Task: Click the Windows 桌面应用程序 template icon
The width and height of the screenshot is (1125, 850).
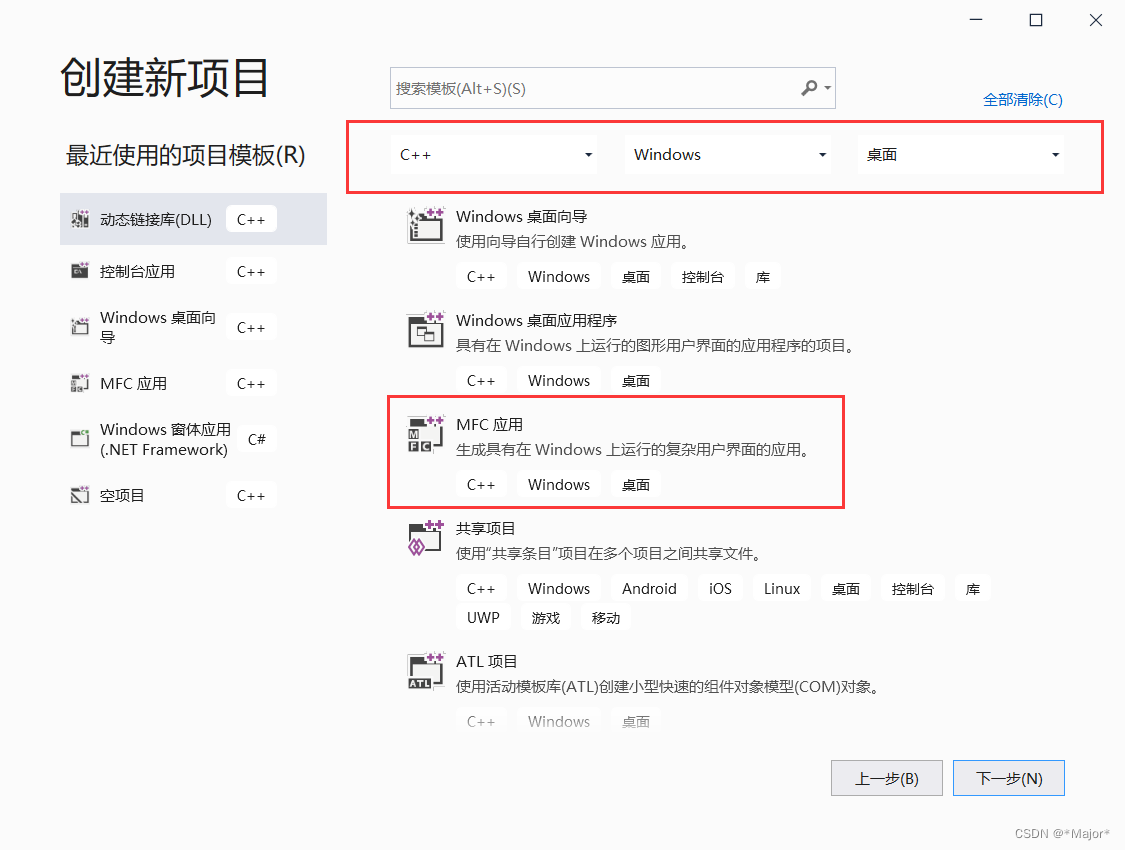Action: click(425, 329)
